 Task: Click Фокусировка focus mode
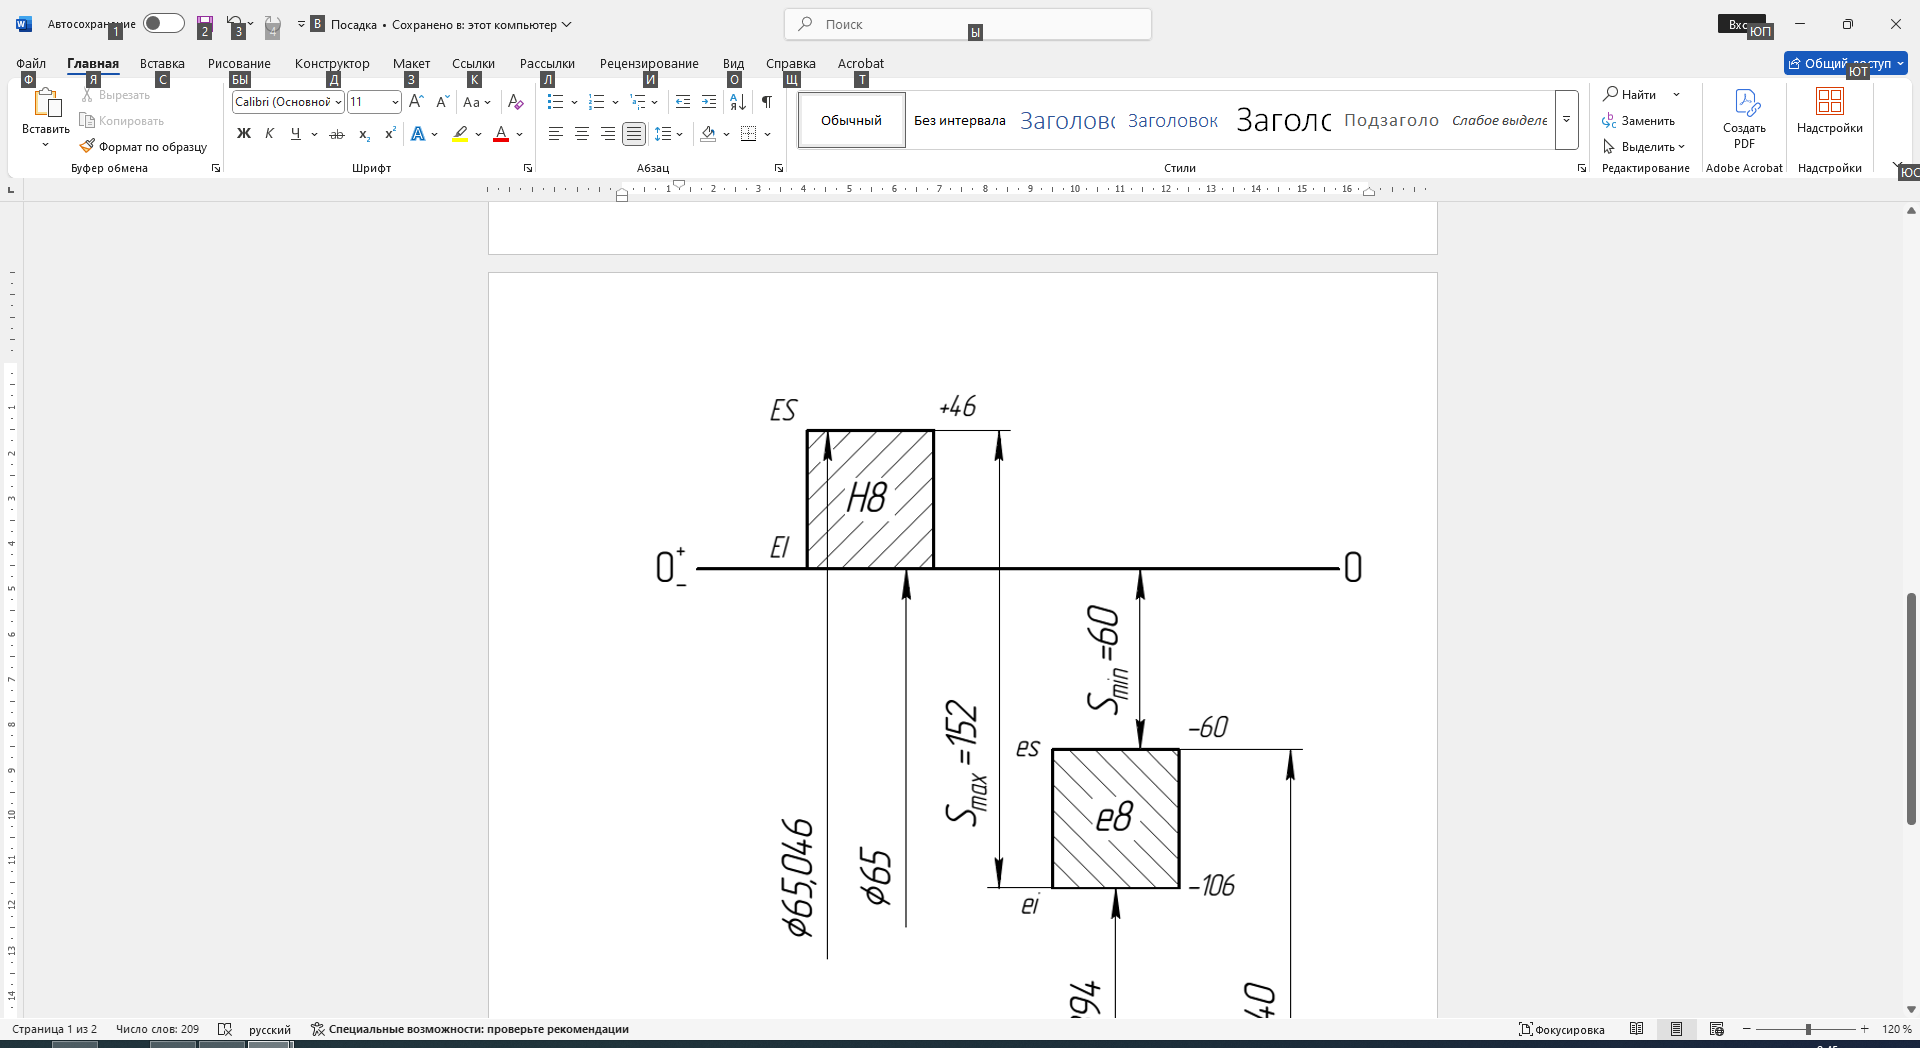coord(1562,1029)
